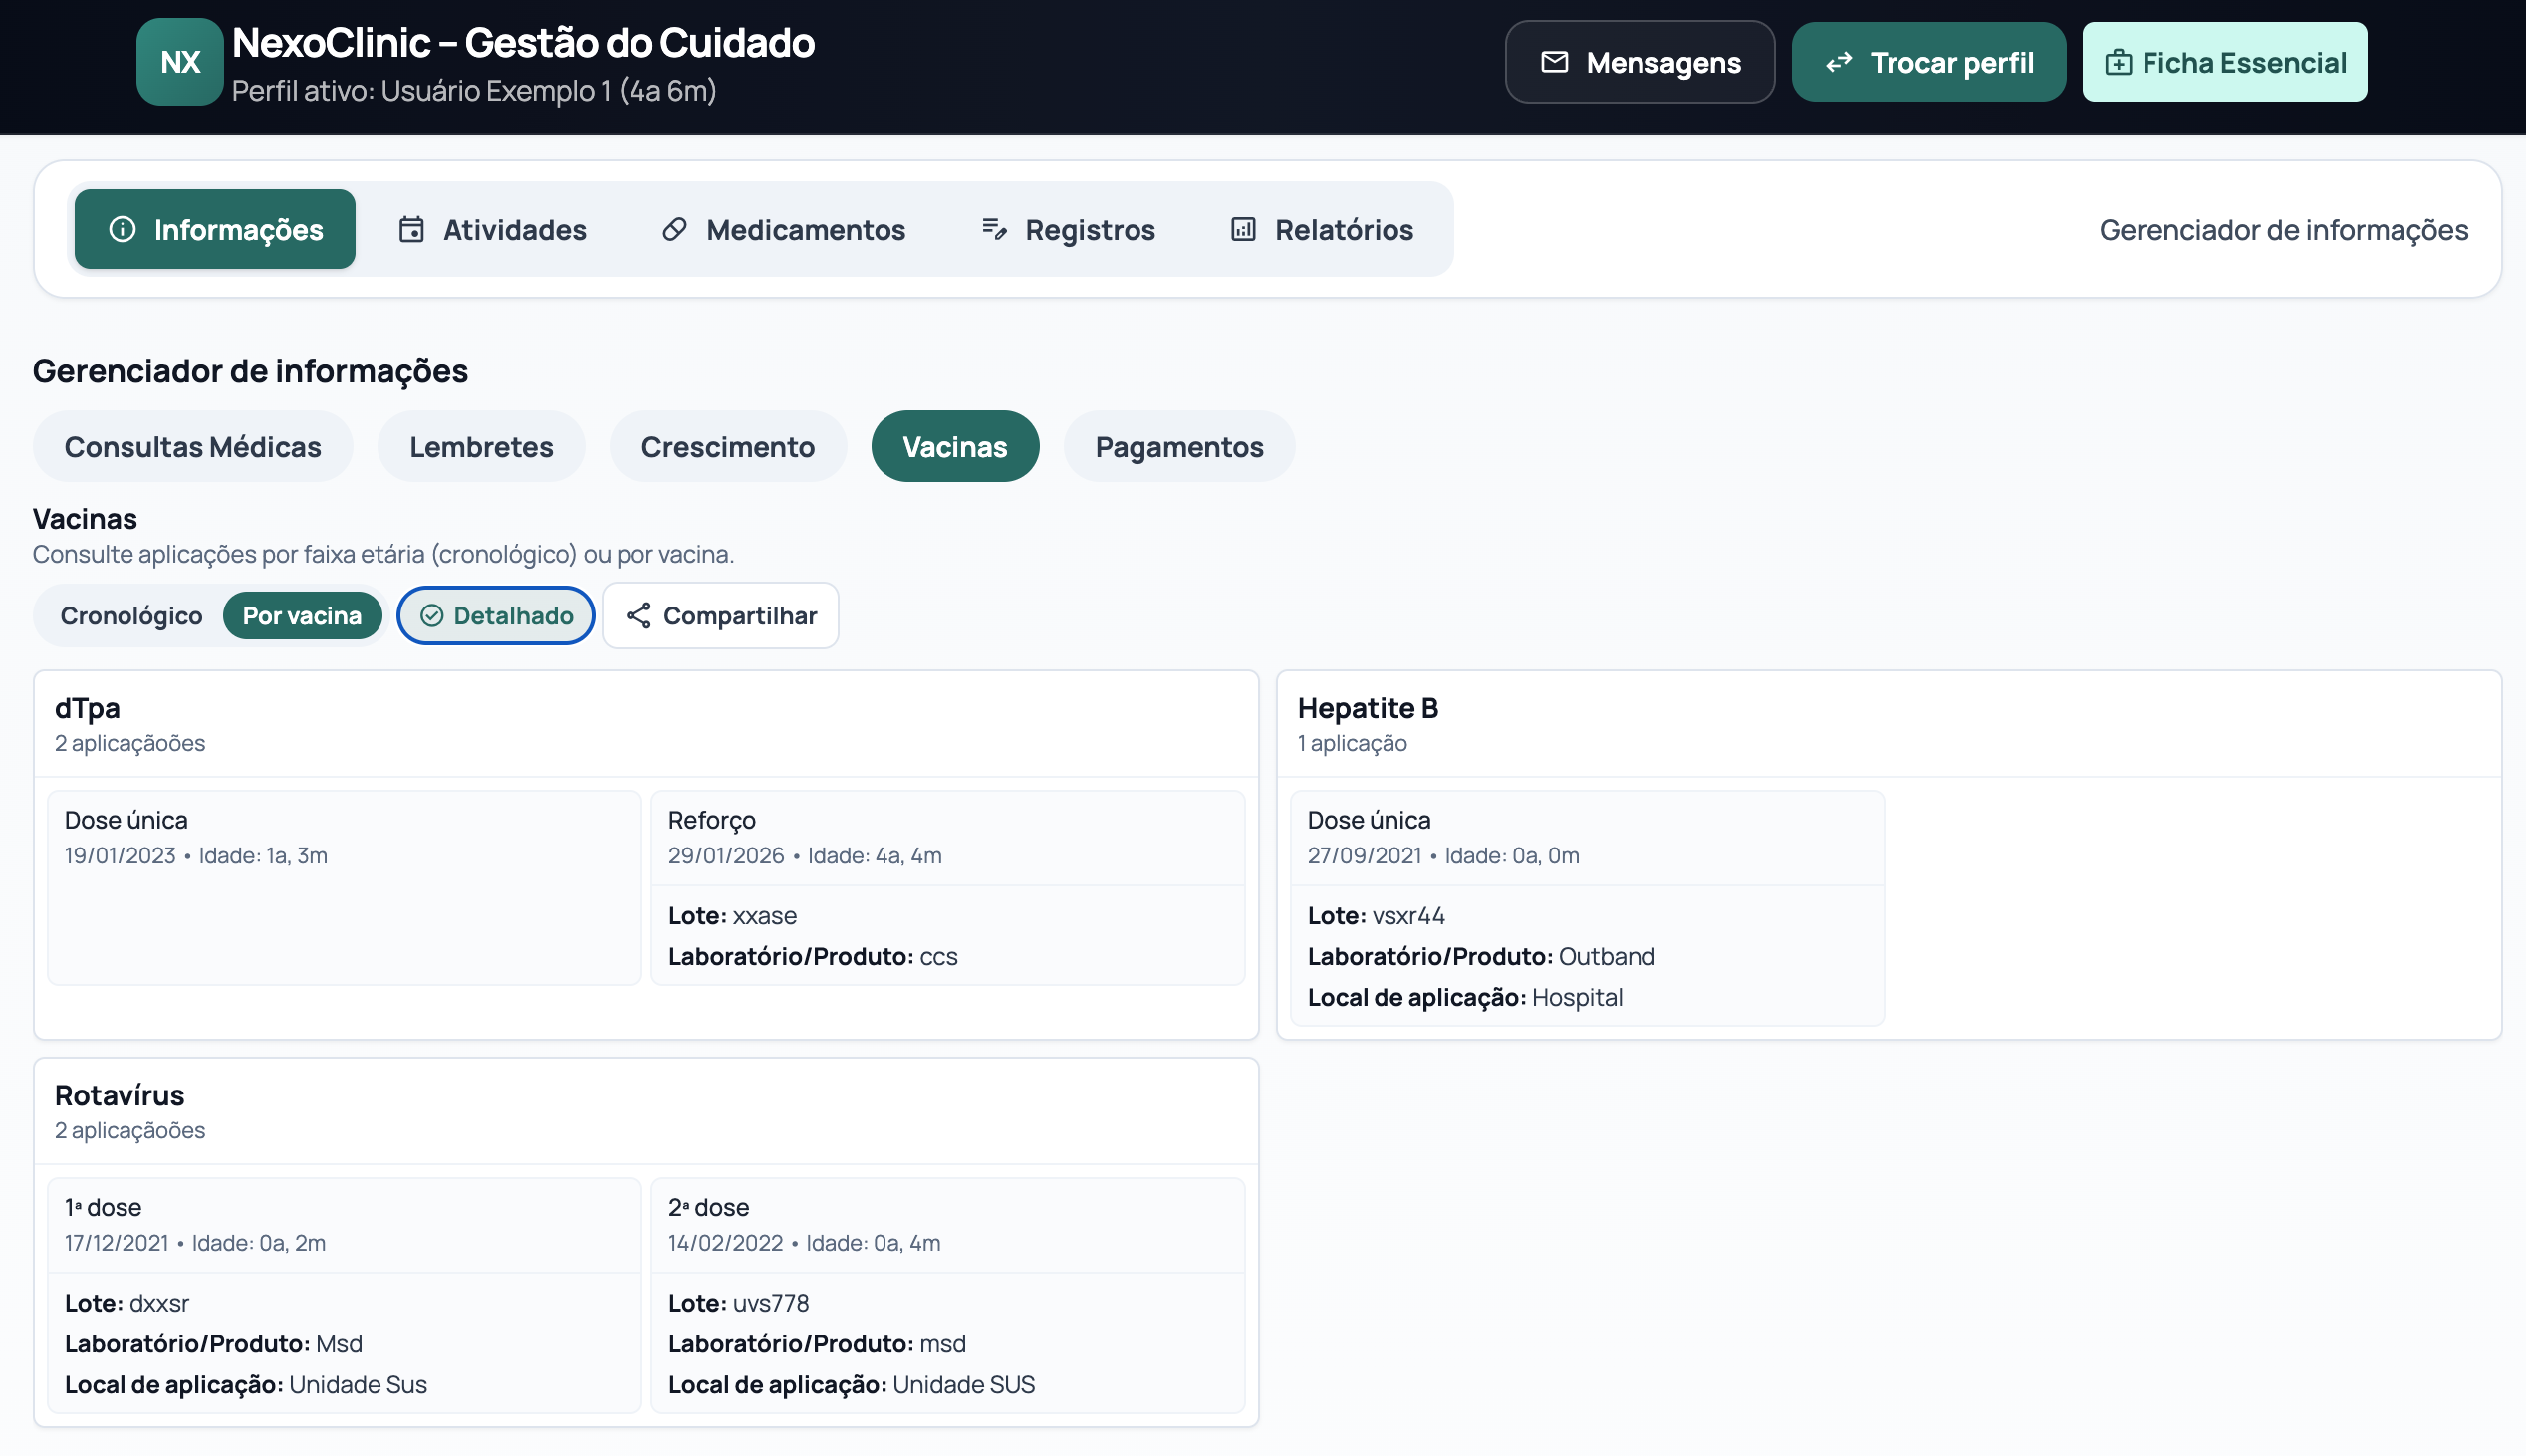Click Local de aplicação: Unidade Sus
Viewport: 2526px width, 1456px height.
(x=246, y=1386)
